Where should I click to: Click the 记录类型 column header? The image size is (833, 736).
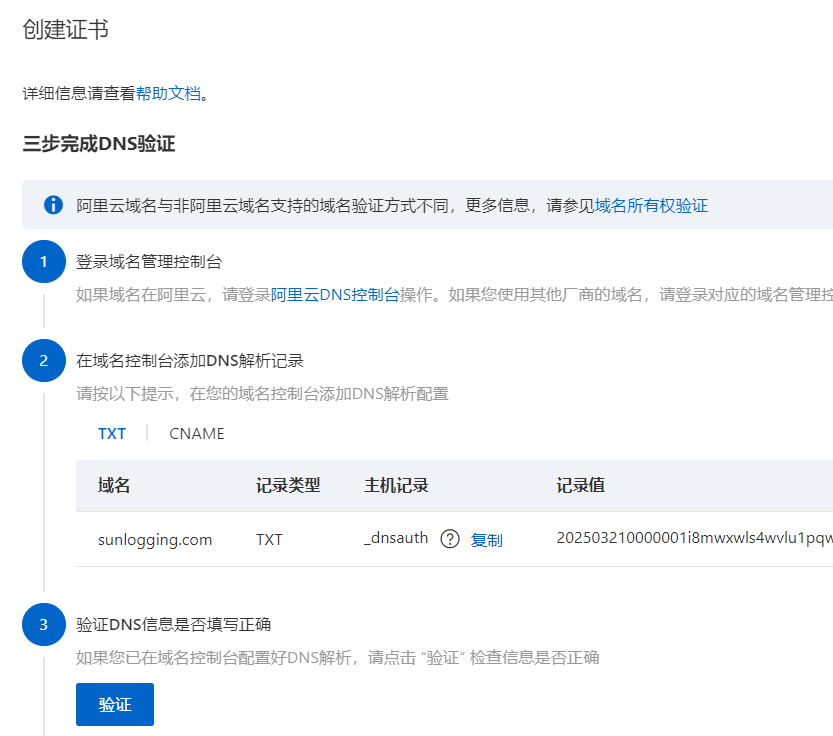coord(288,485)
